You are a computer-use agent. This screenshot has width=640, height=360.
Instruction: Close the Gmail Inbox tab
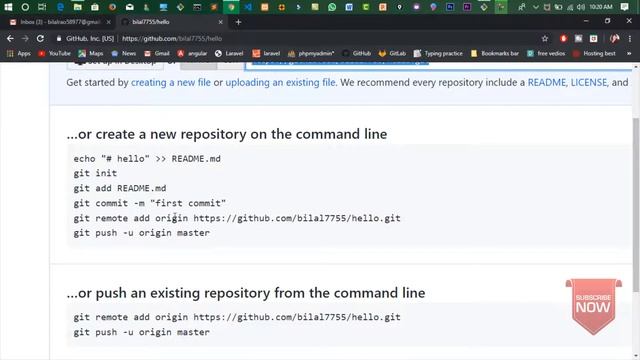point(108,22)
